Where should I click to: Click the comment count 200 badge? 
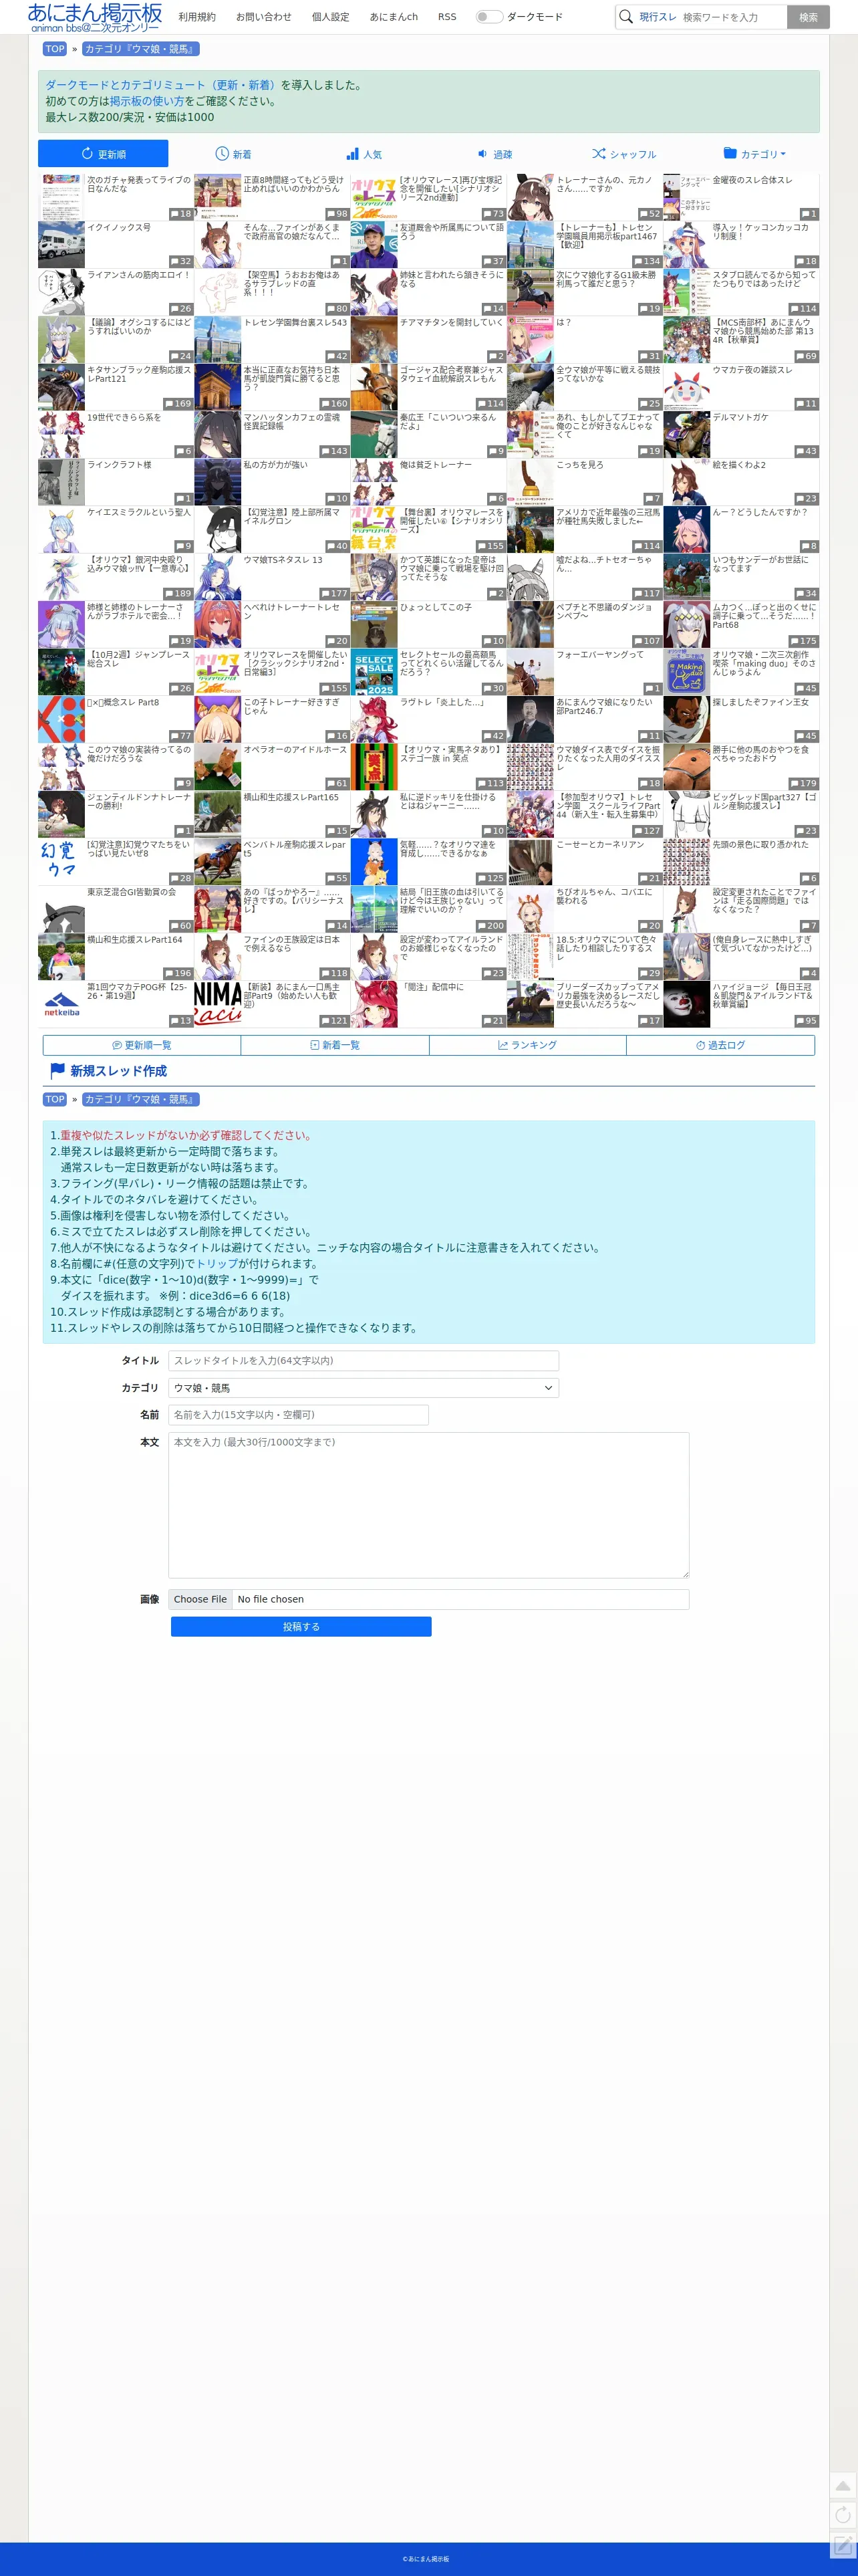tap(491, 926)
